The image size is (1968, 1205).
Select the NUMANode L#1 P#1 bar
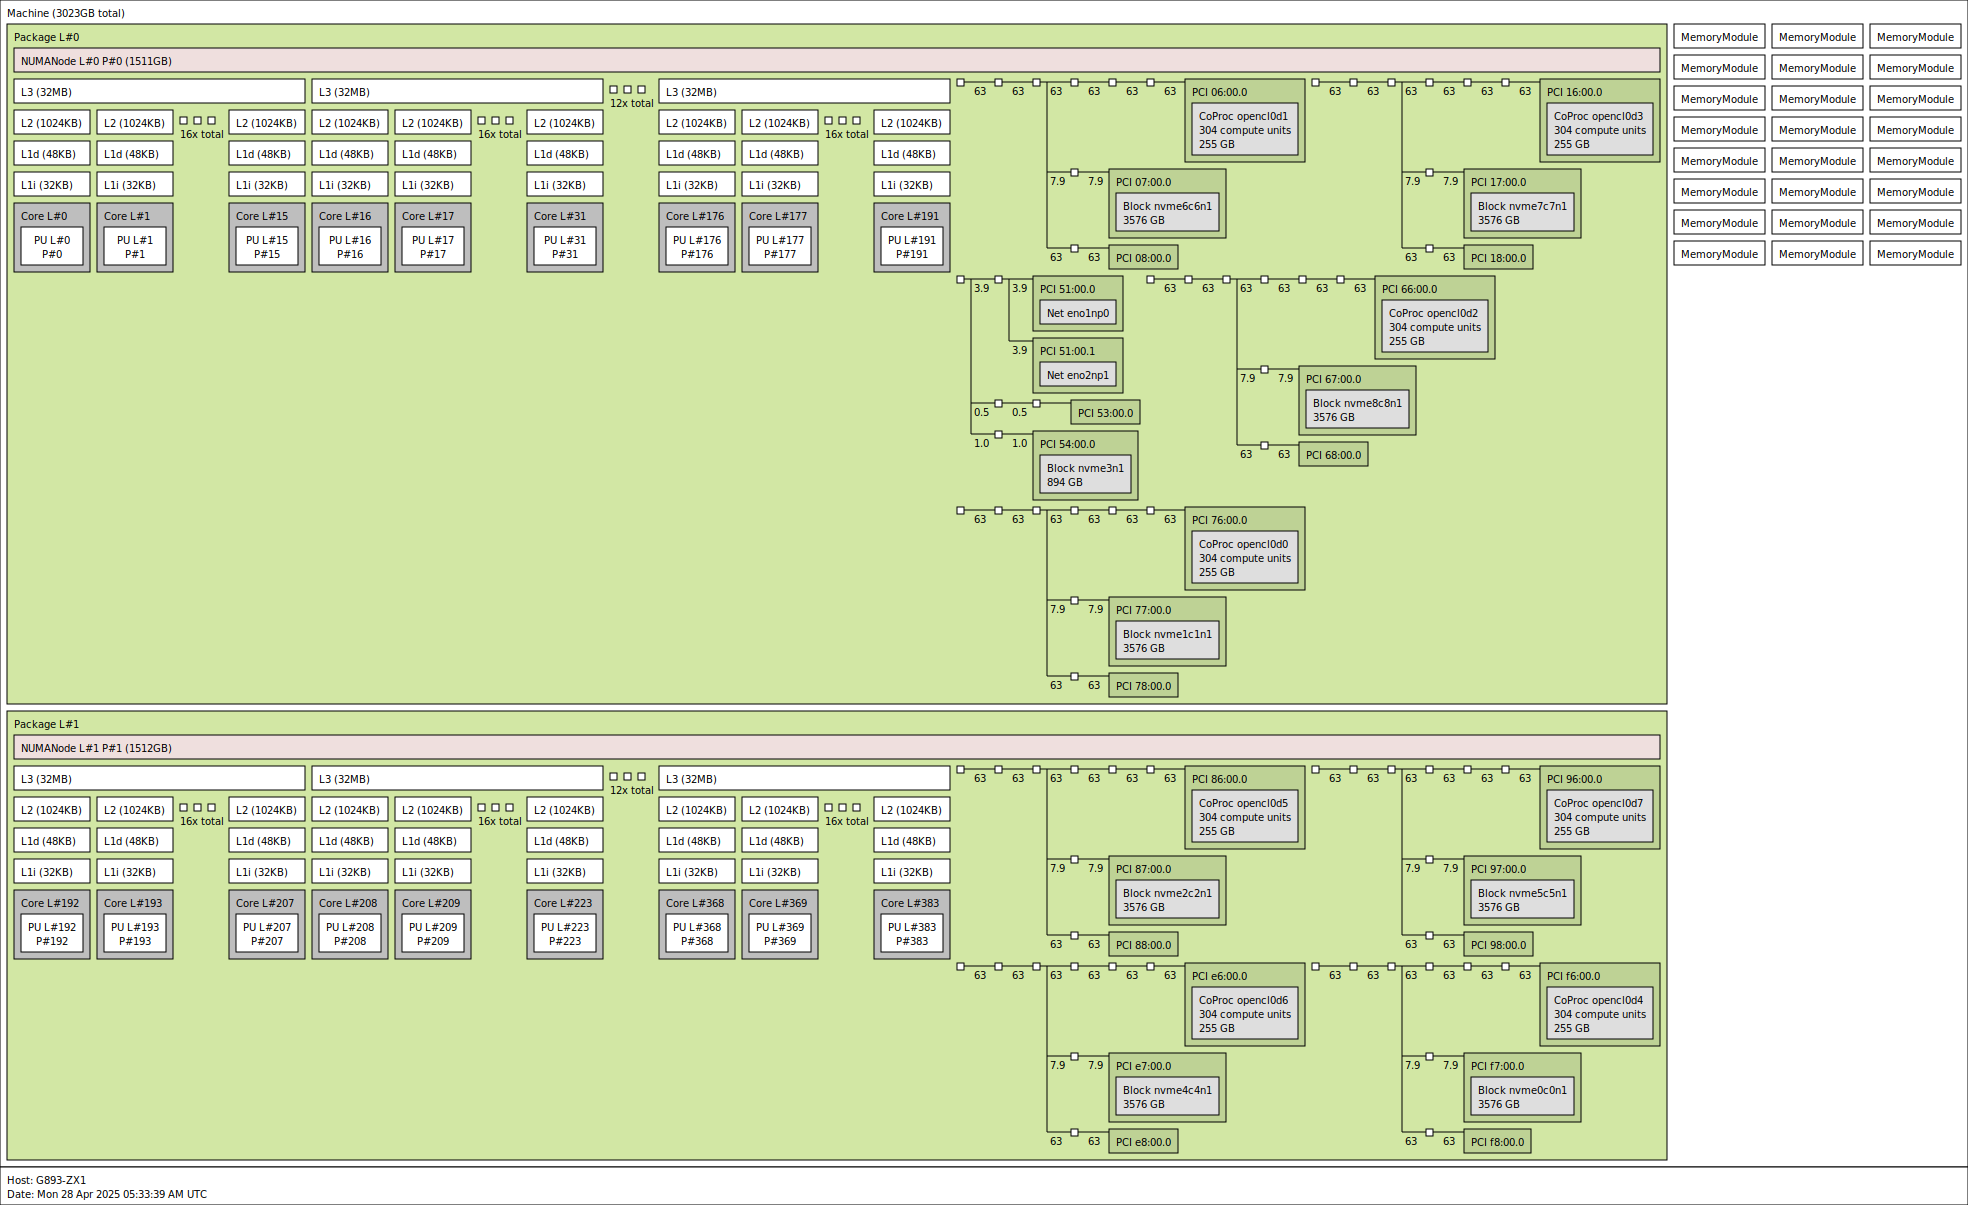(836, 748)
